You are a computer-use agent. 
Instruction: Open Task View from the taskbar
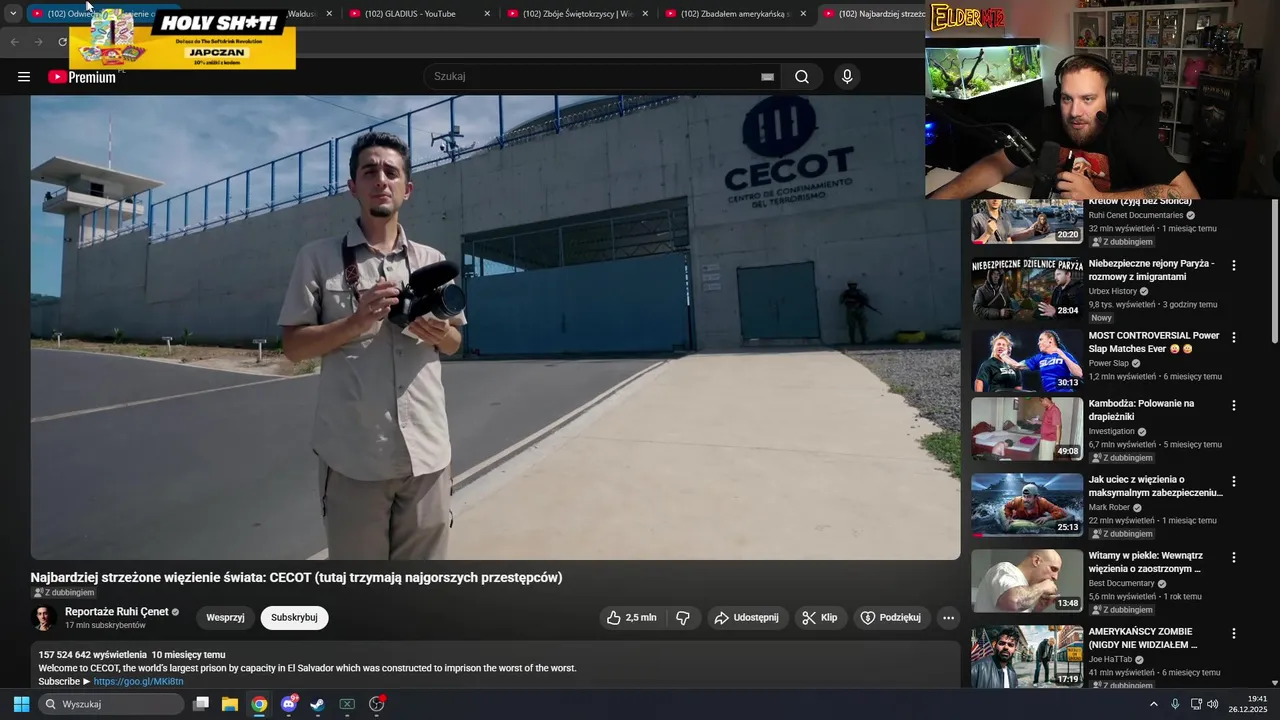pyautogui.click(x=201, y=704)
